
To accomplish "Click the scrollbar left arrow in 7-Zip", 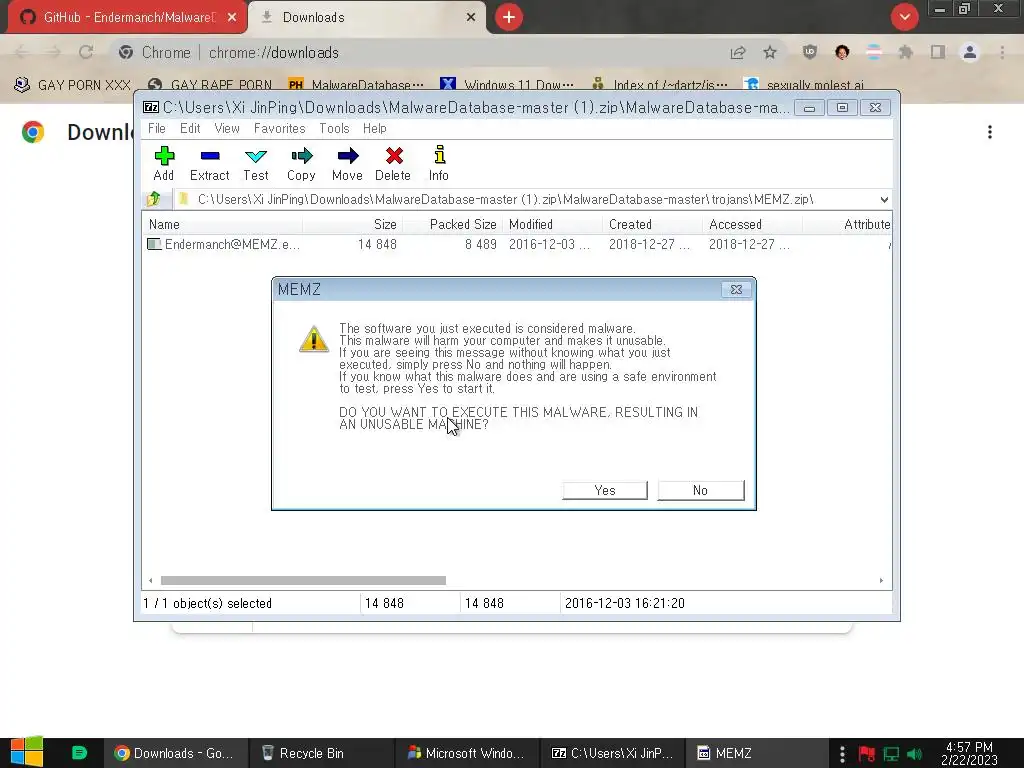I will 151,581.
